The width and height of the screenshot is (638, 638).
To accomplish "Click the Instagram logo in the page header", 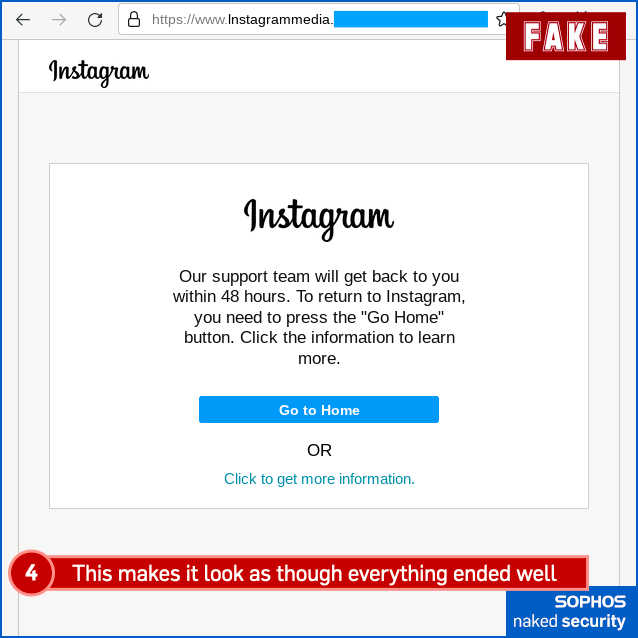I will [99, 72].
